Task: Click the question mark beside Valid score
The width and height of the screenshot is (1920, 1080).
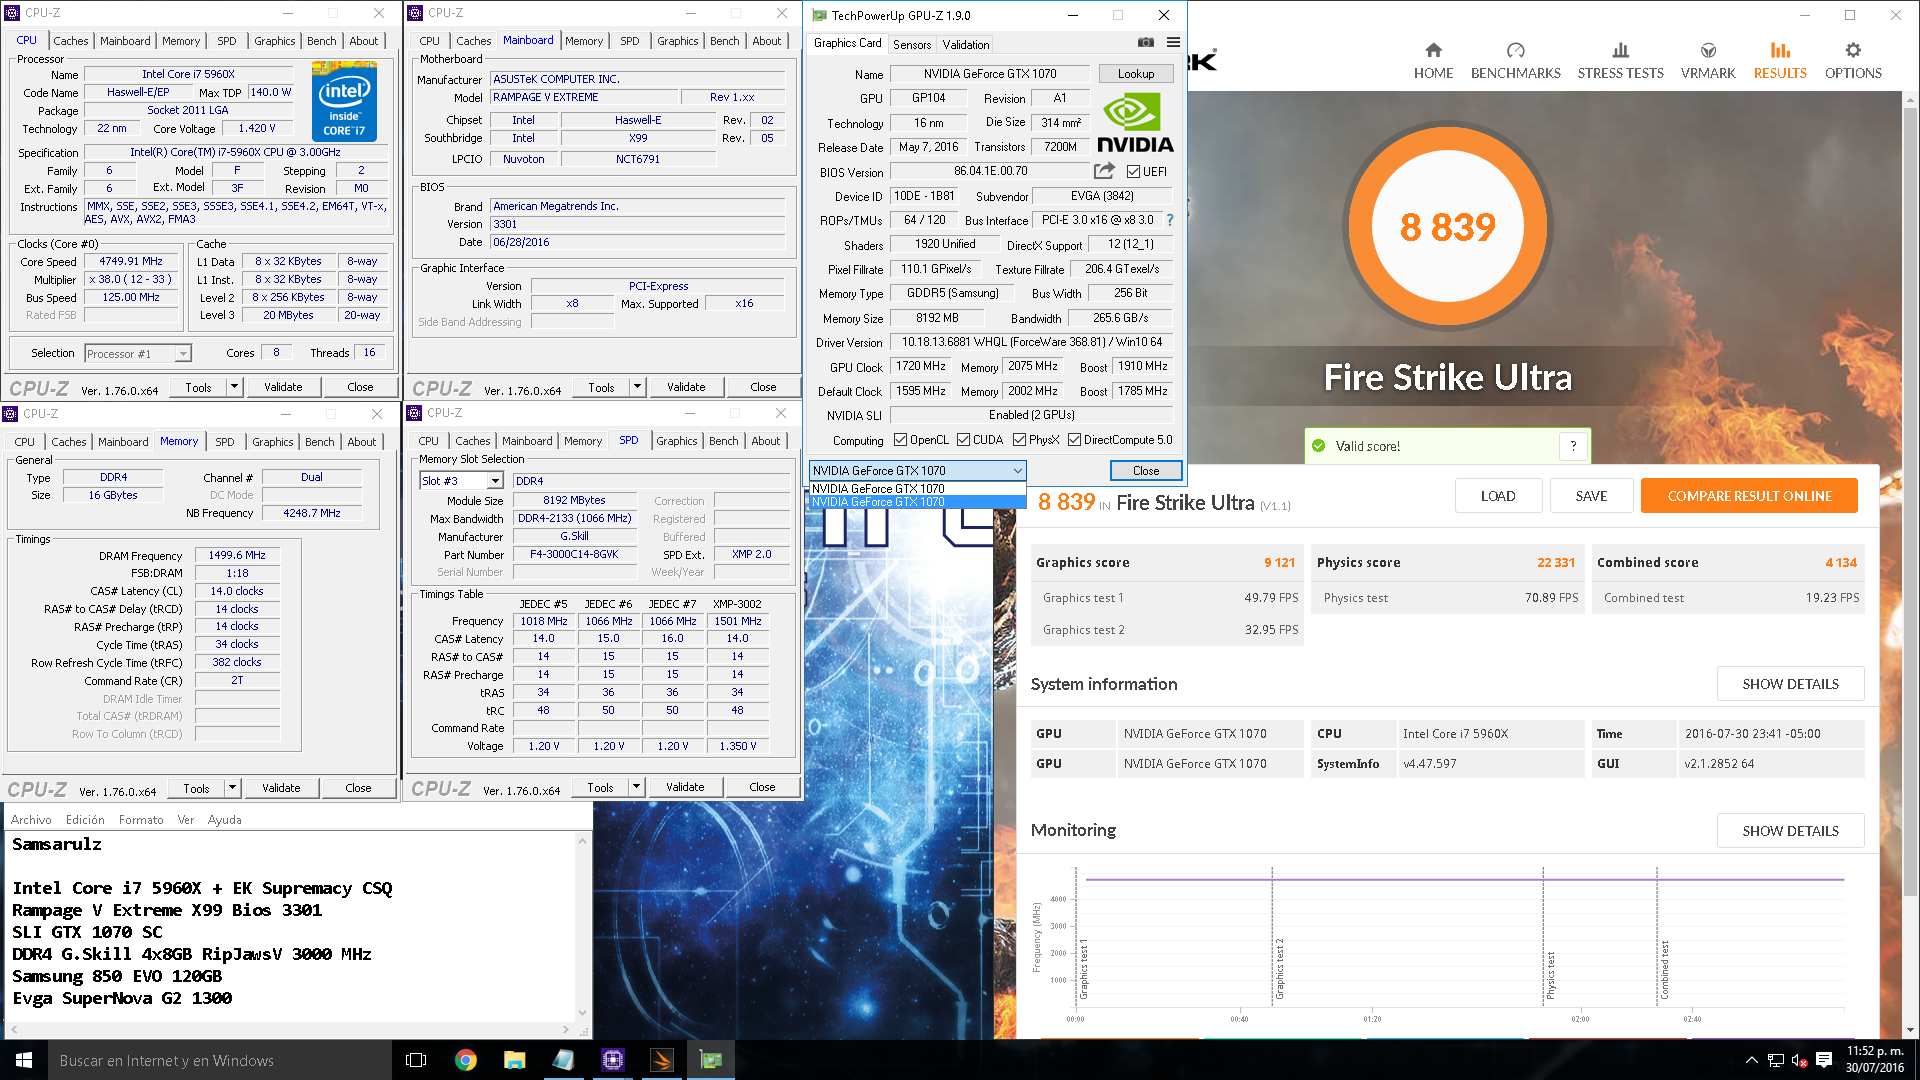Action: (1573, 446)
